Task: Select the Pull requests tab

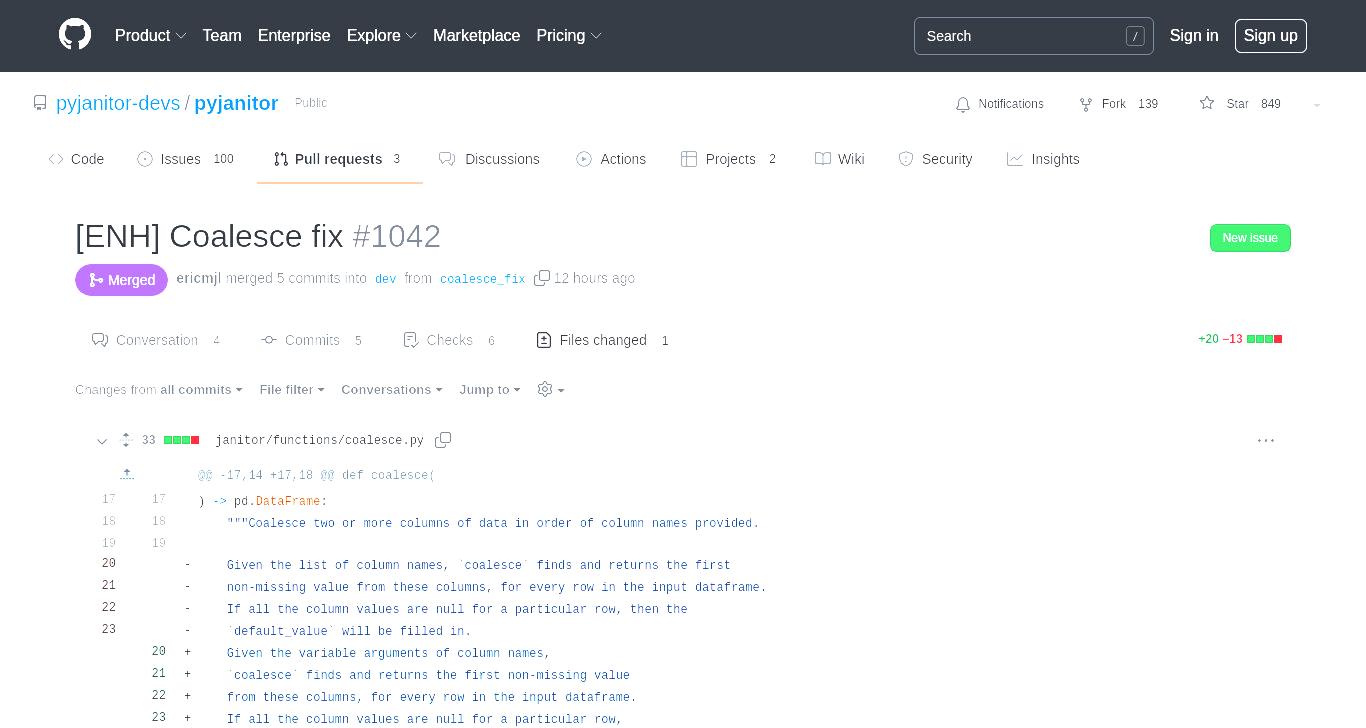Action: tap(338, 159)
